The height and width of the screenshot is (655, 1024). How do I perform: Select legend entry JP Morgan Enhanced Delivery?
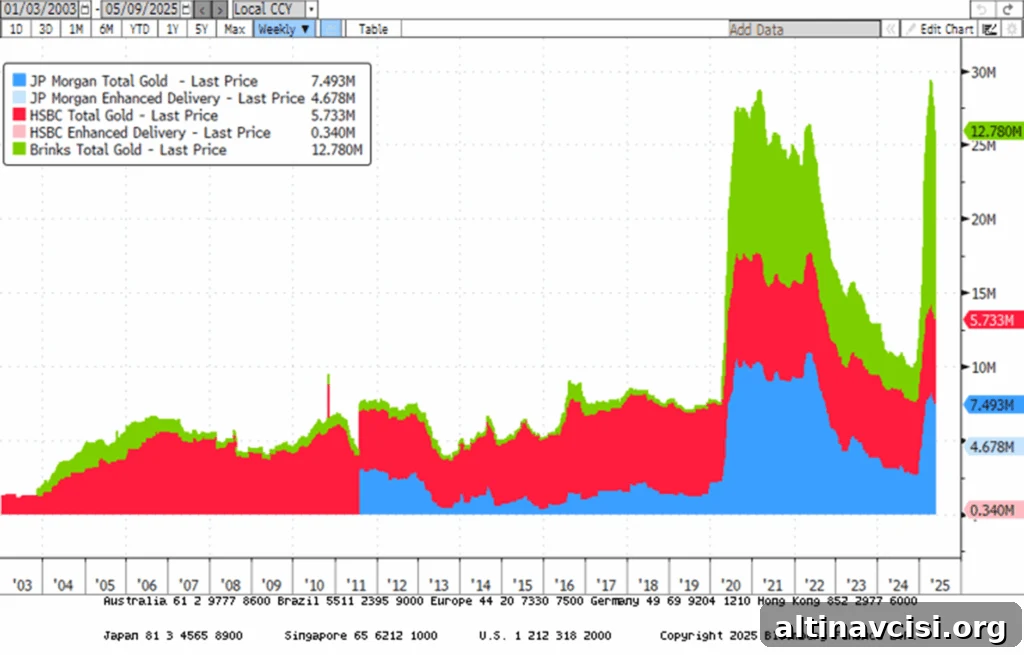[x=167, y=98]
